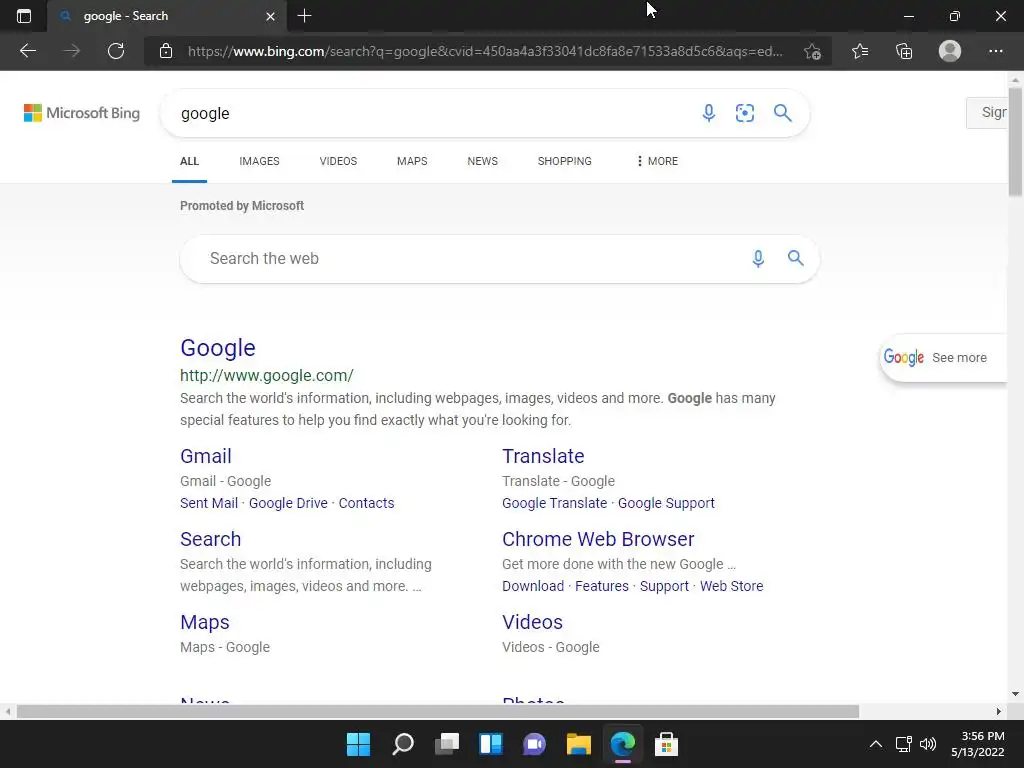
Task: Open the browser profile avatar
Action: [x=950, y=51]
